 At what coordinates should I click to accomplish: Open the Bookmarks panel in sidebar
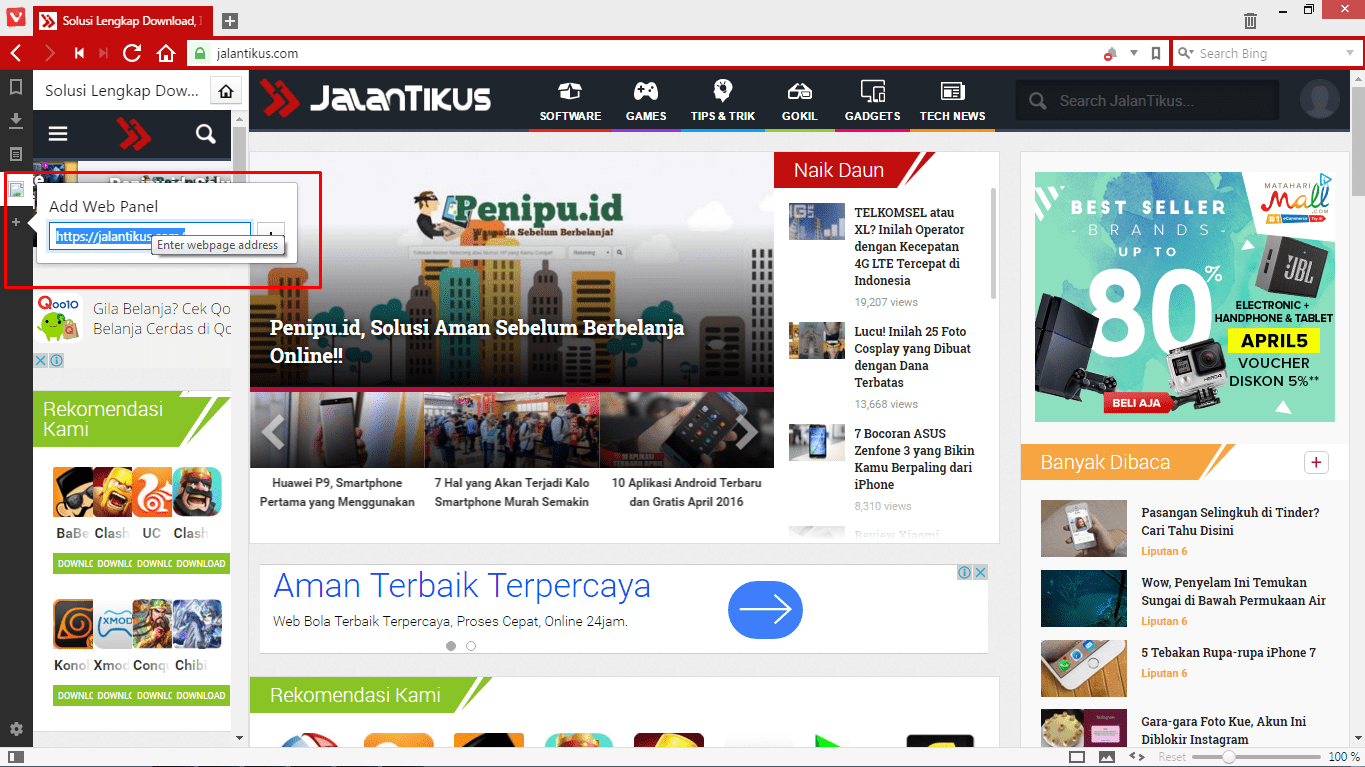tap(16, 87)
